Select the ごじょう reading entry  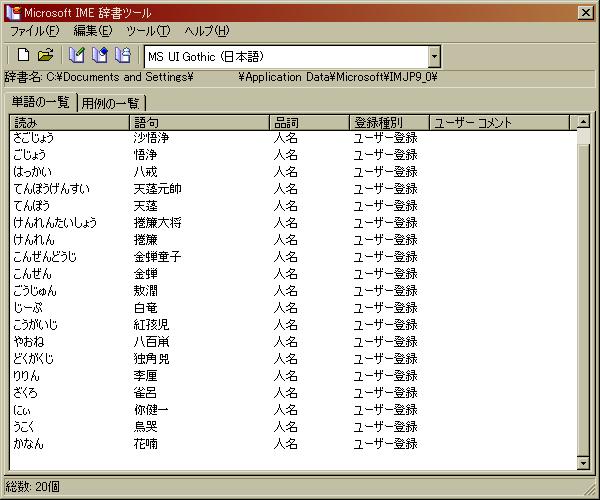29,155
